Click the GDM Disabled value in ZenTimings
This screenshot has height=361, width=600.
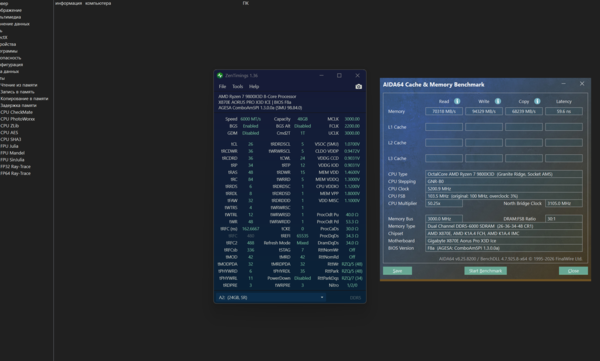[250, 133]
